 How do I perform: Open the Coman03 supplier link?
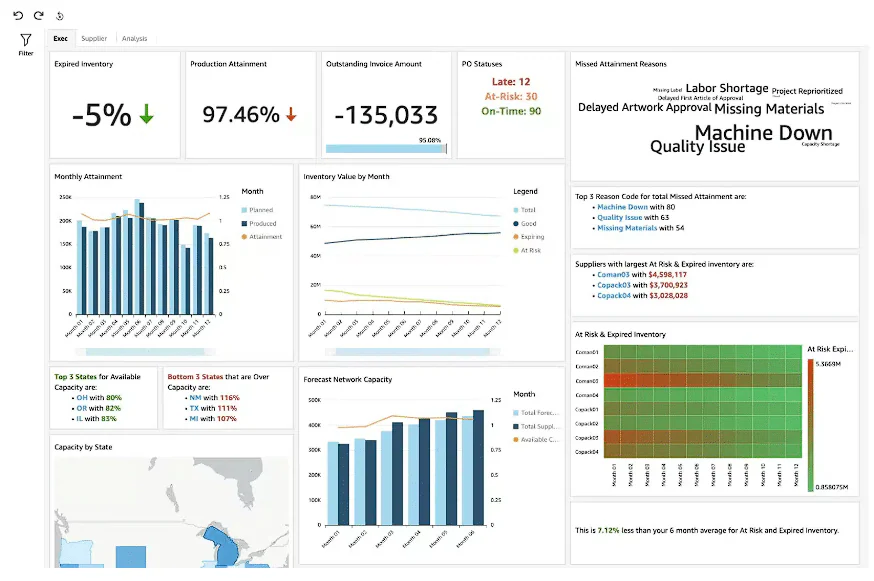pos(613,274)
